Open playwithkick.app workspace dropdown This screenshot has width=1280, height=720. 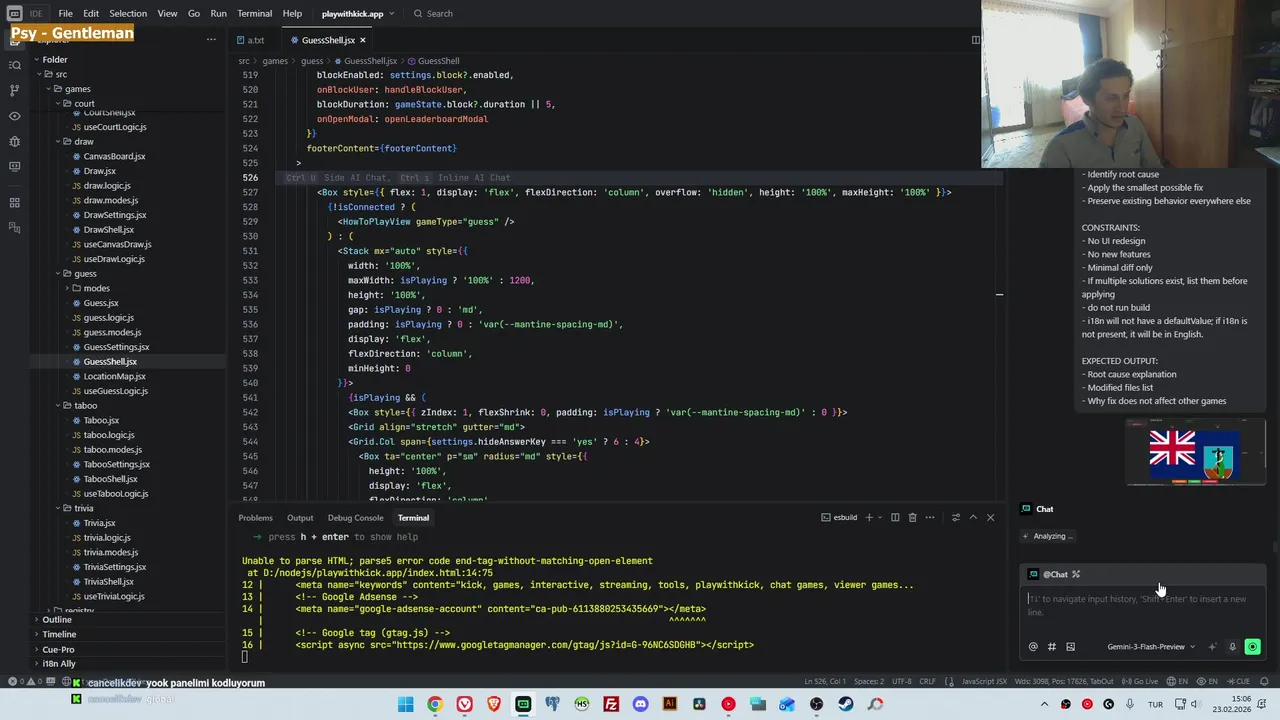pos(358,14)
